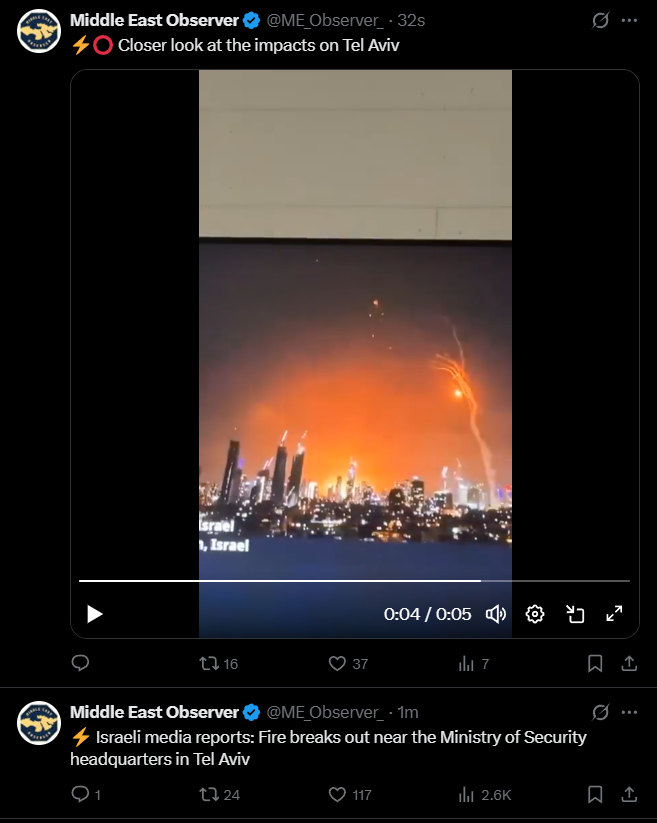Viewport: 657px width, 823px height.
Task: Open more options for Ministry of Security post
Action: tap(629, 712)
